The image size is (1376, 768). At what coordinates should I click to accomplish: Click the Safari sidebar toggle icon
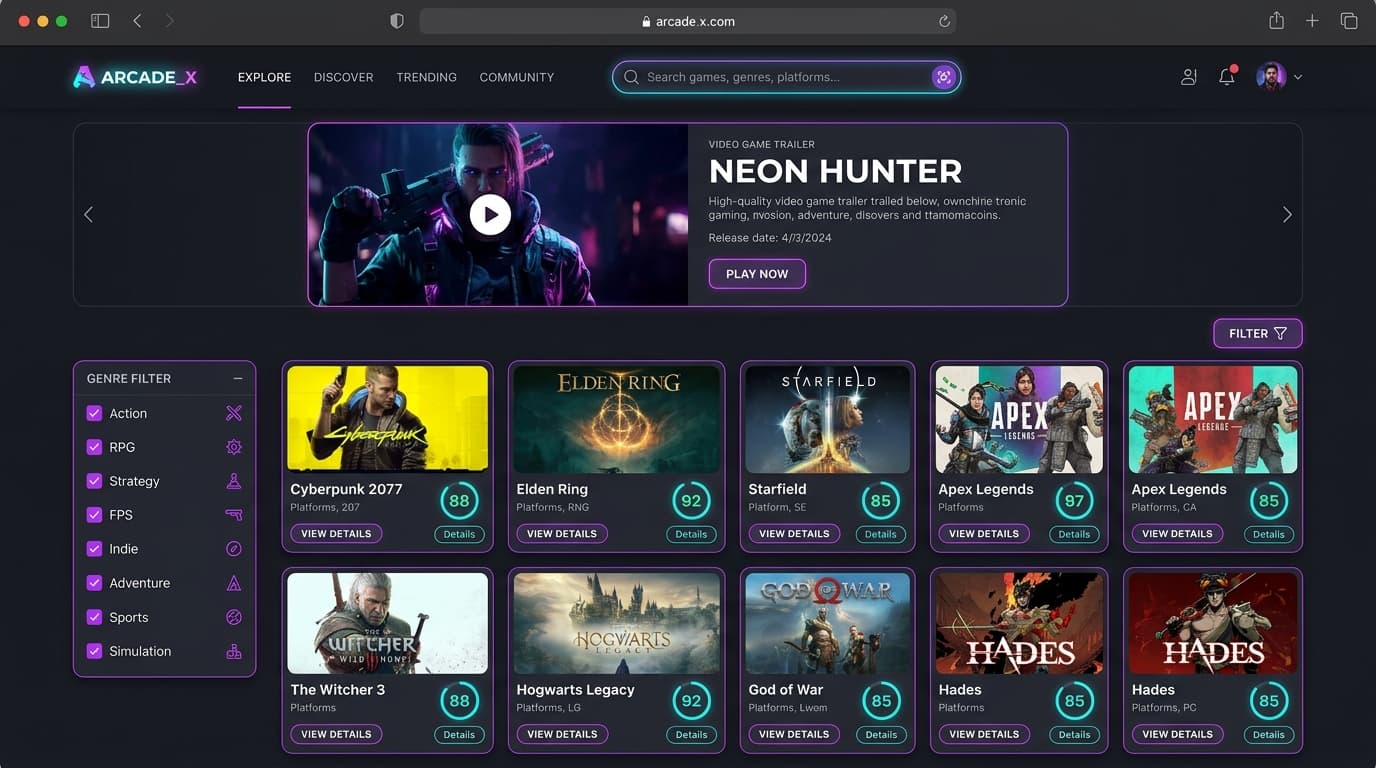[x=100, y=21]
